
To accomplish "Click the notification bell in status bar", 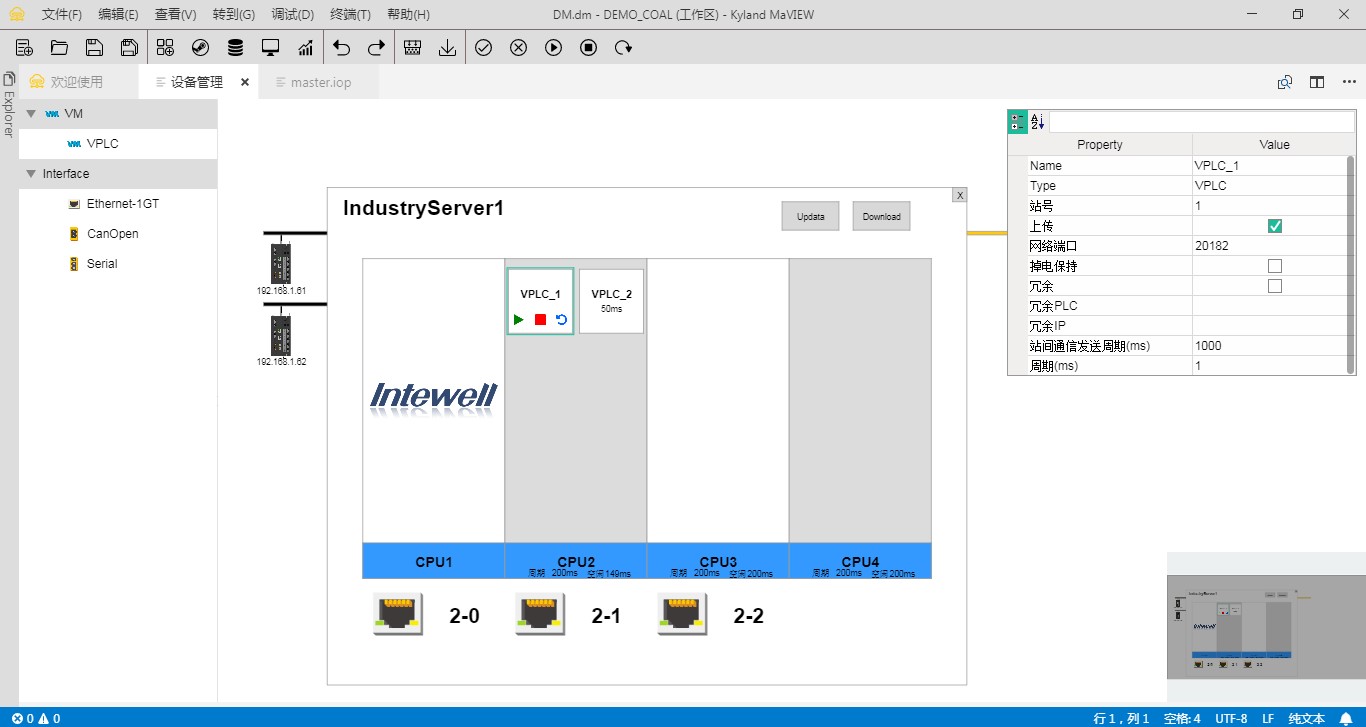I will tap(1346, 718).
